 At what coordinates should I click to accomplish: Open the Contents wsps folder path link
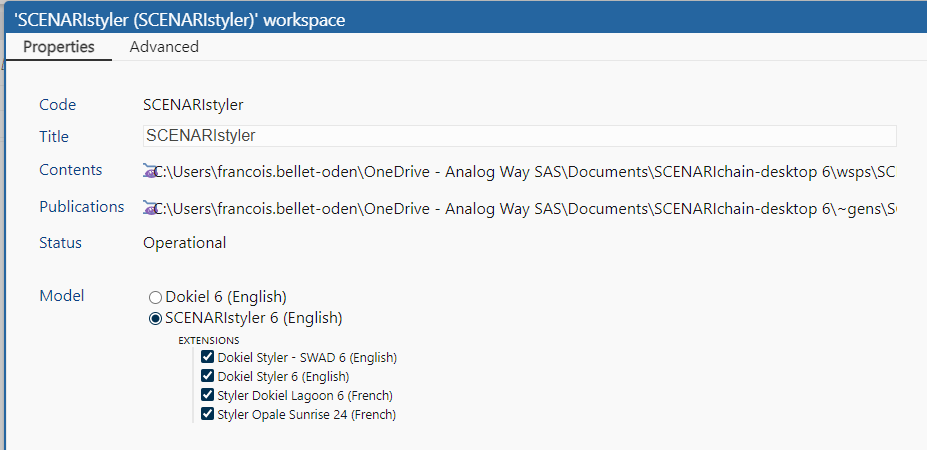pos(525,173)
